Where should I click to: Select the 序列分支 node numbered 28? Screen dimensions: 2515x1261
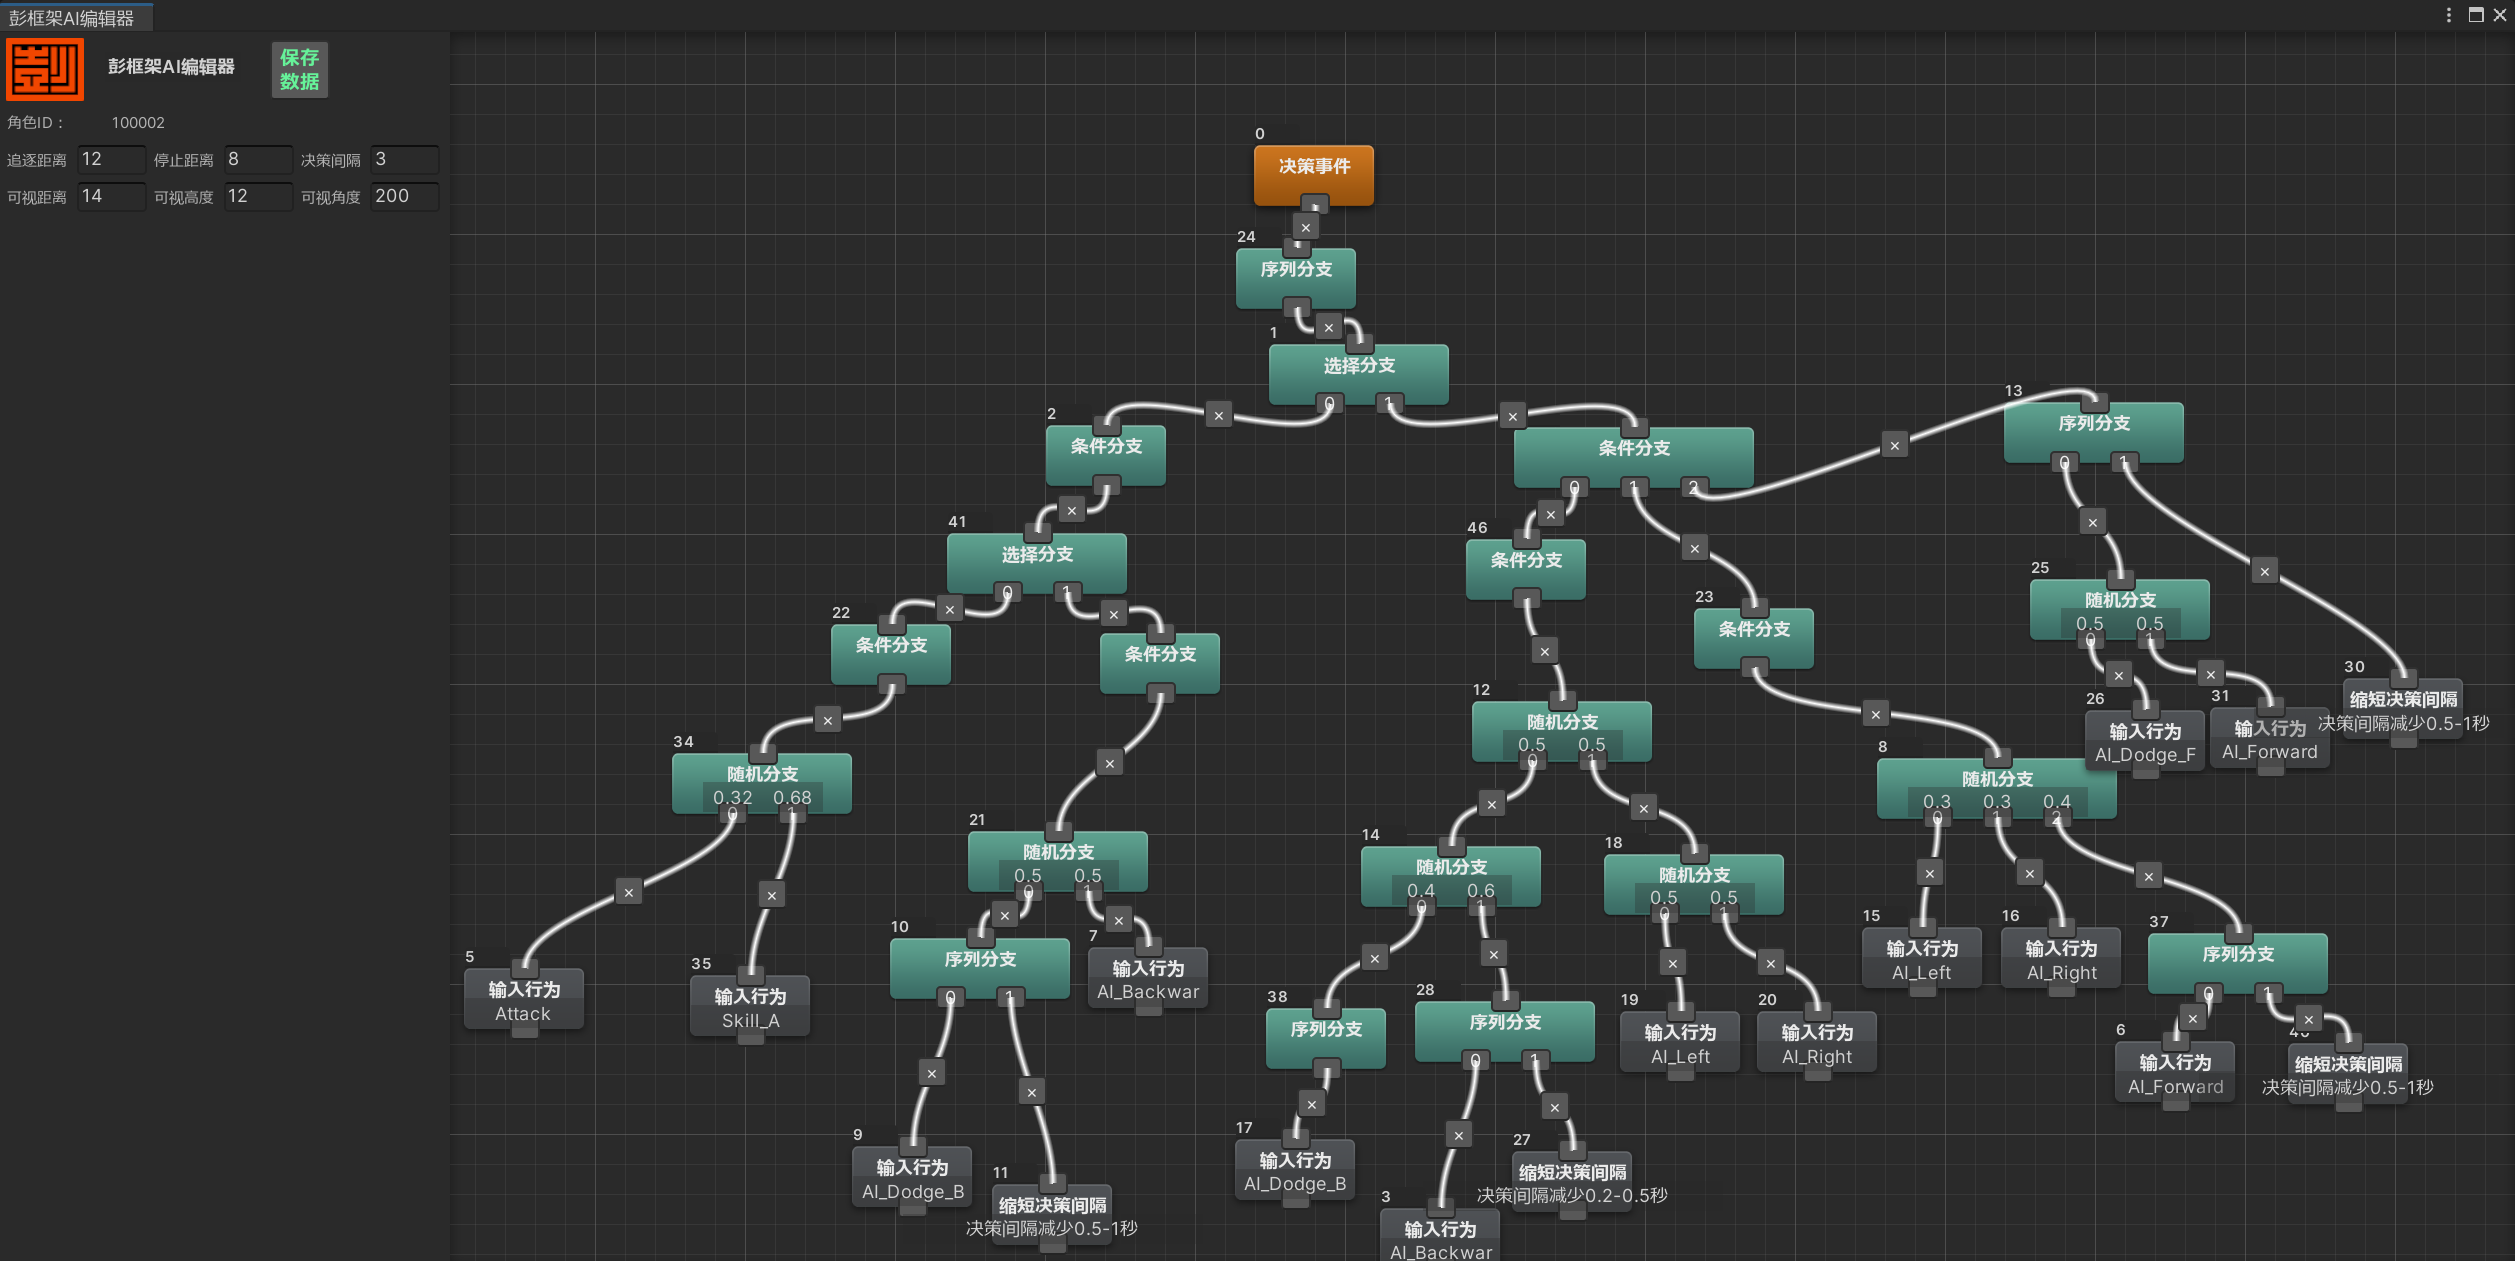(x=1505, y=1031)
